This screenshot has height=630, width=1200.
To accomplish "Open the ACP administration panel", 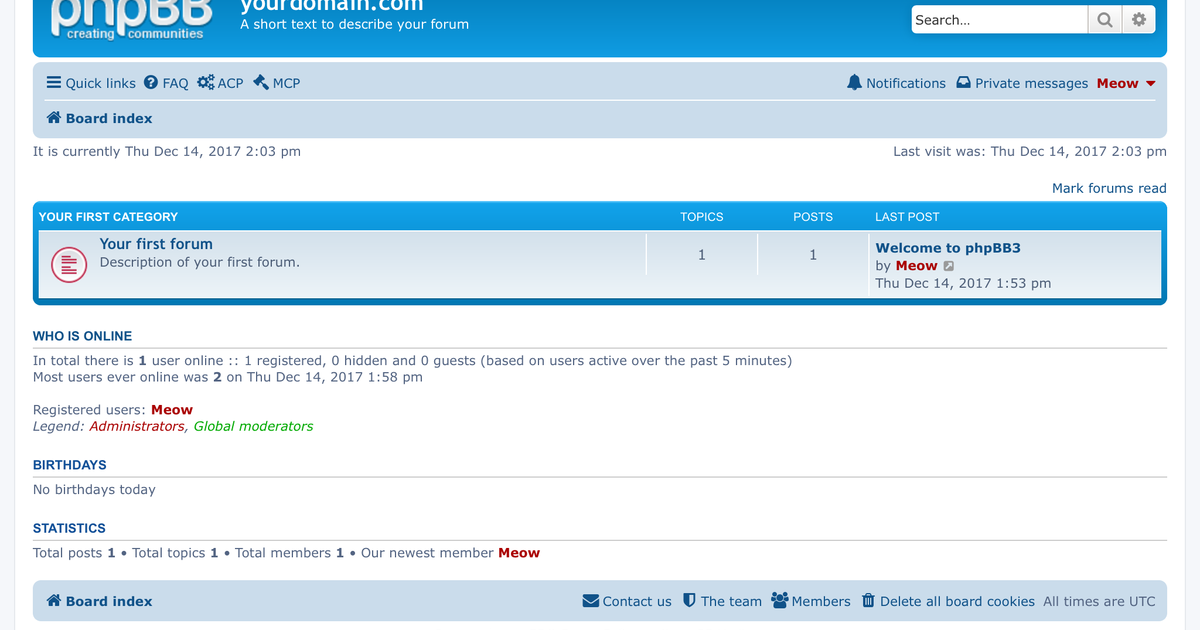I will click(220, 83).
